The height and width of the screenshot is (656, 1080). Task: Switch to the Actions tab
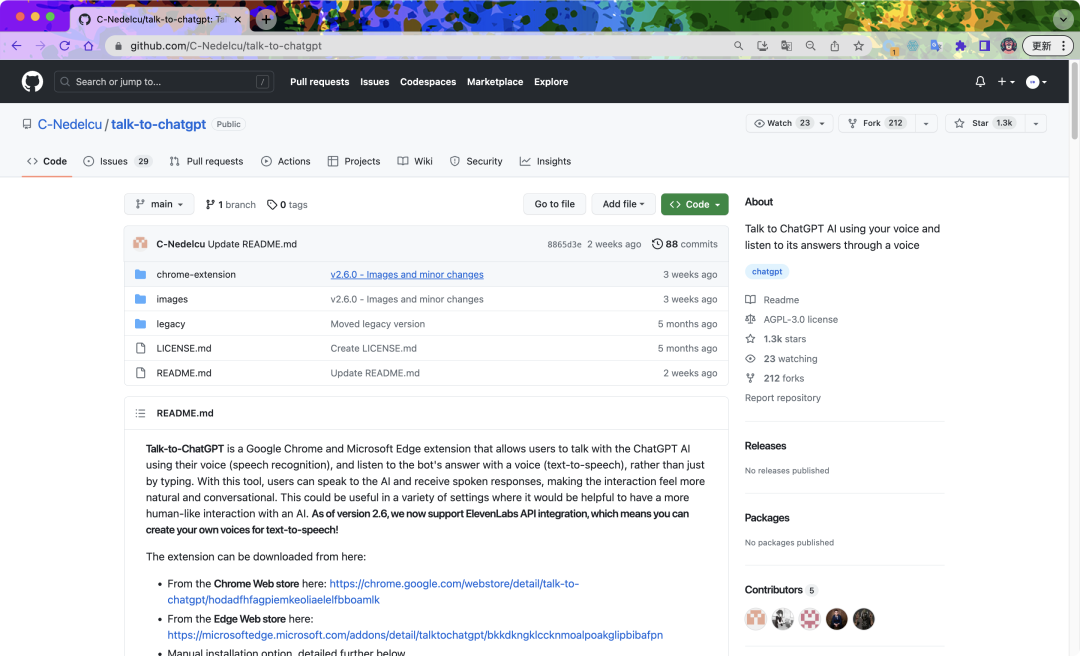(286, 161)
